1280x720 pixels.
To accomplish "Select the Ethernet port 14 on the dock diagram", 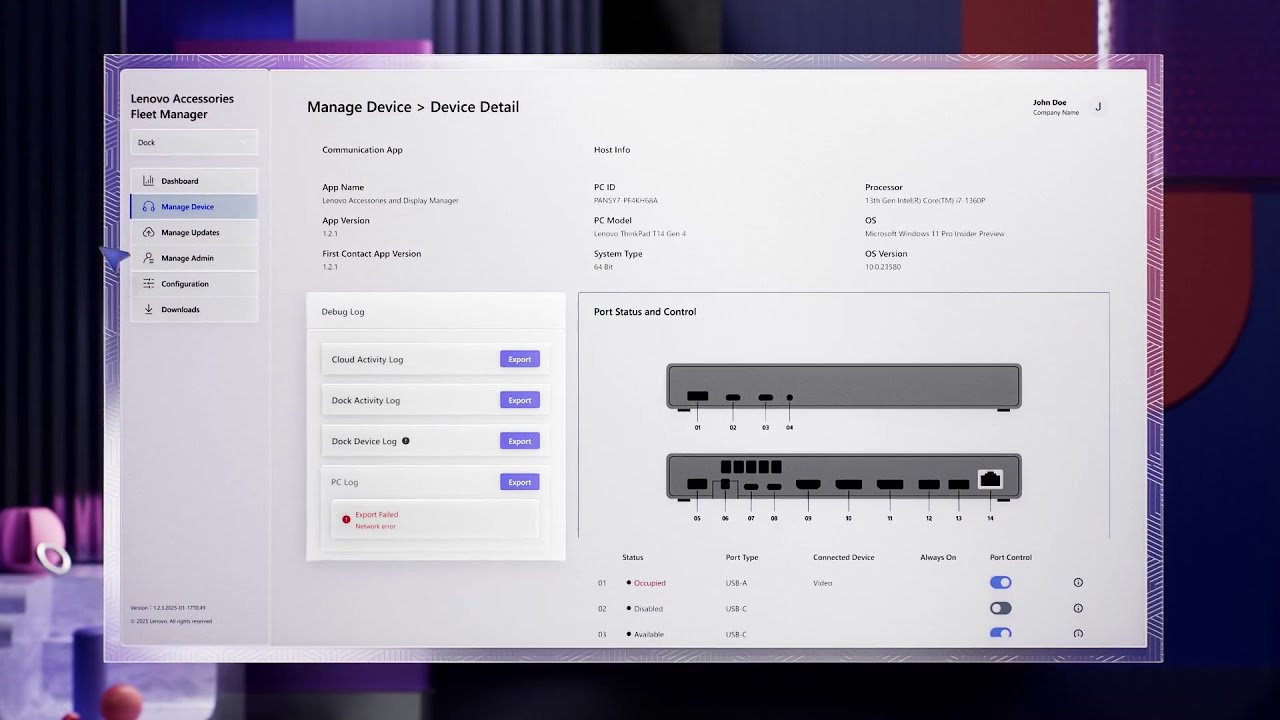I will (990, 480).
